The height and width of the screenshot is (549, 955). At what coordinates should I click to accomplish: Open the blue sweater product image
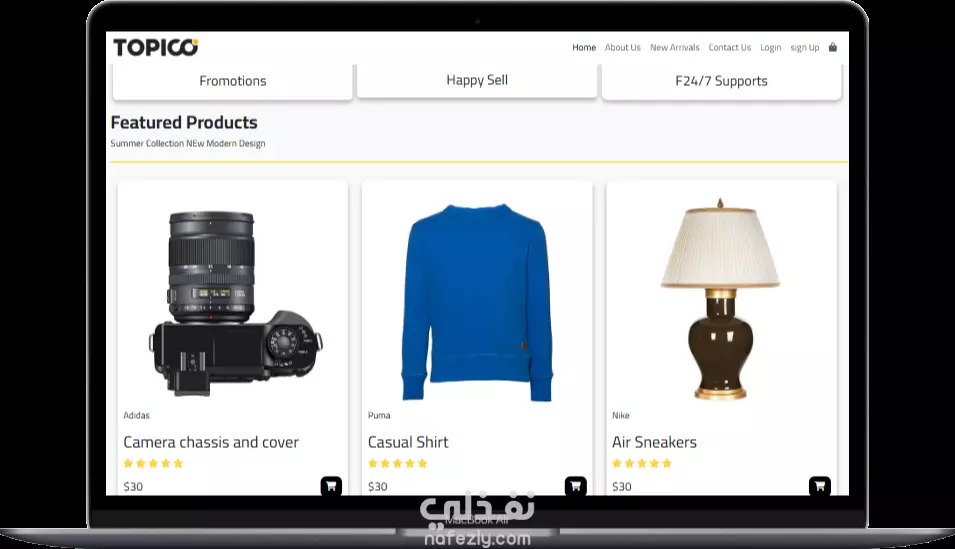click(477, 303)
